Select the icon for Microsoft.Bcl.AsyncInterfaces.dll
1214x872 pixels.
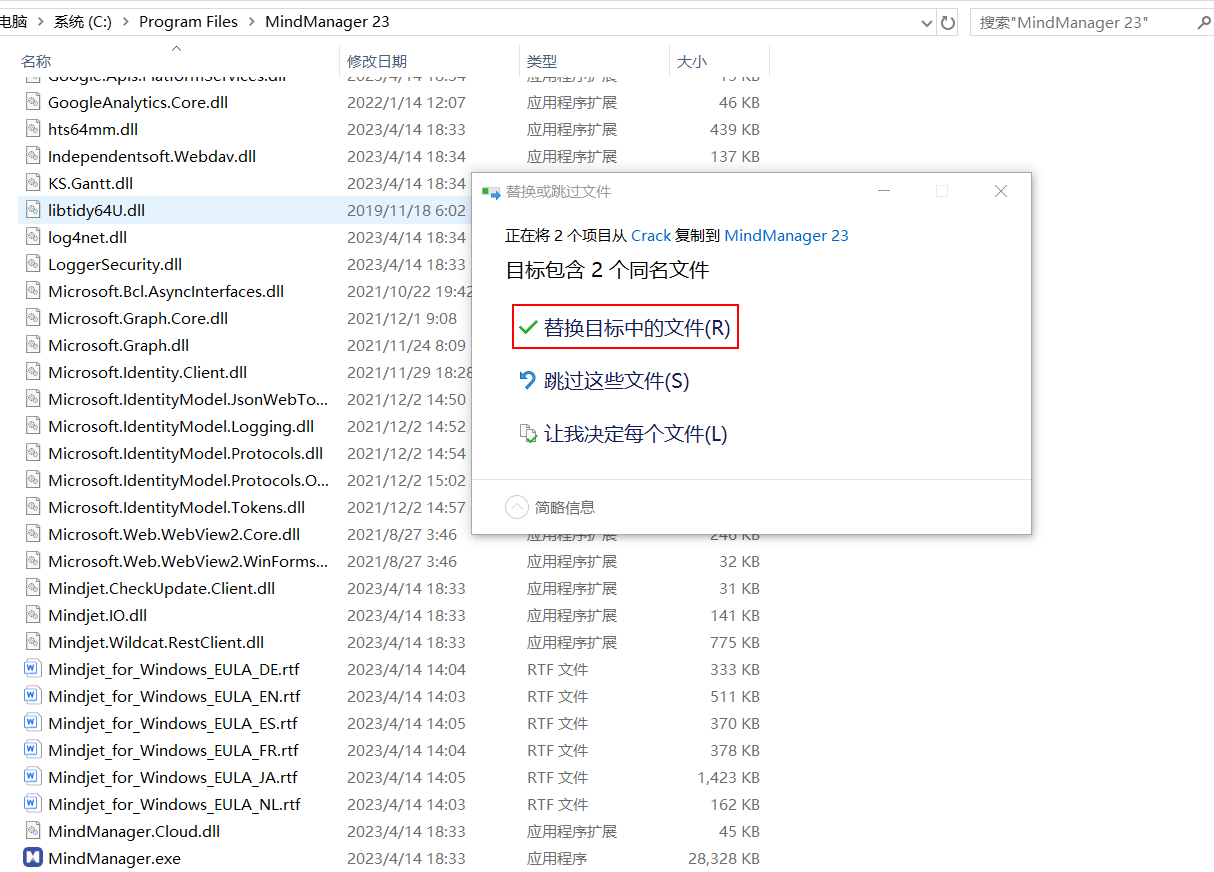point(32,291)
